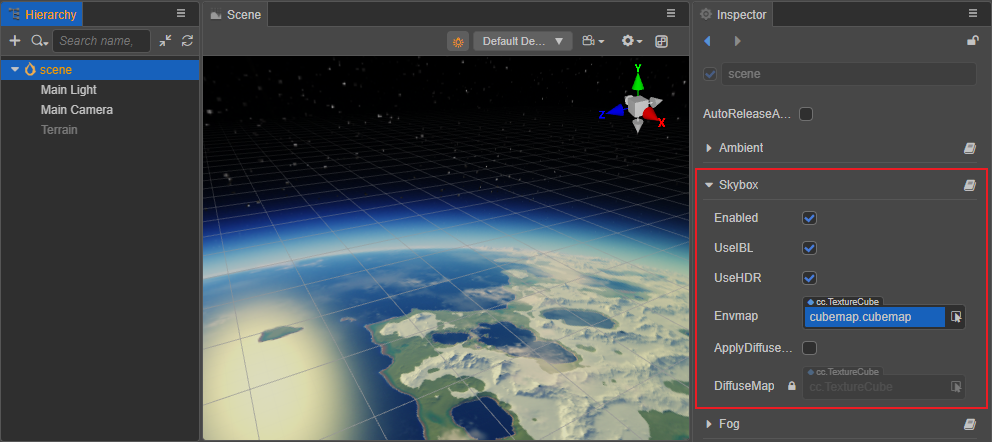
Task: Uncheck the UseIBL checkbox
Action: pyautogui.click(x=809, y=248)
